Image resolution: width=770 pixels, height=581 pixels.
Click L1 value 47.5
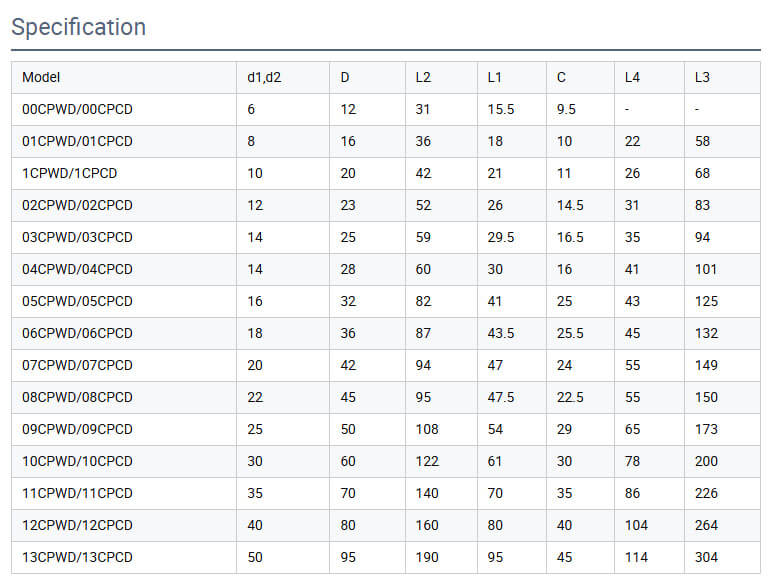(x=501, y=397)
